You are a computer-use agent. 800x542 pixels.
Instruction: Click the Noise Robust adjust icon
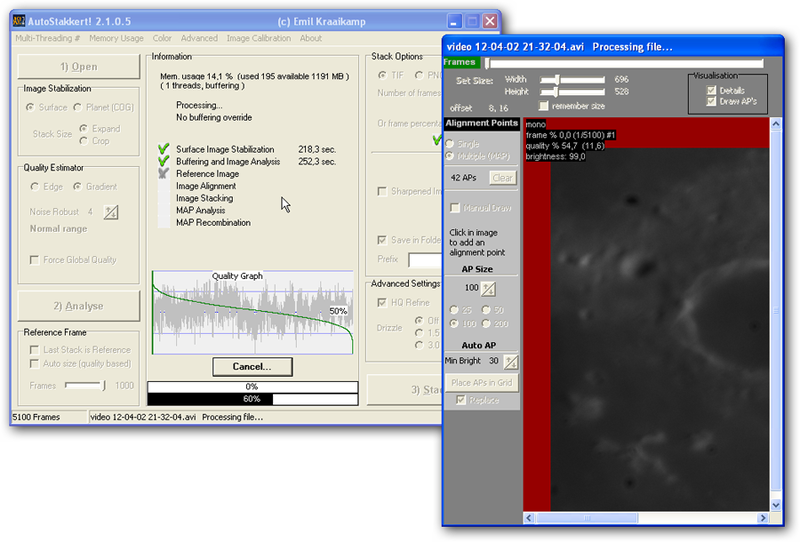click(111, 212)
